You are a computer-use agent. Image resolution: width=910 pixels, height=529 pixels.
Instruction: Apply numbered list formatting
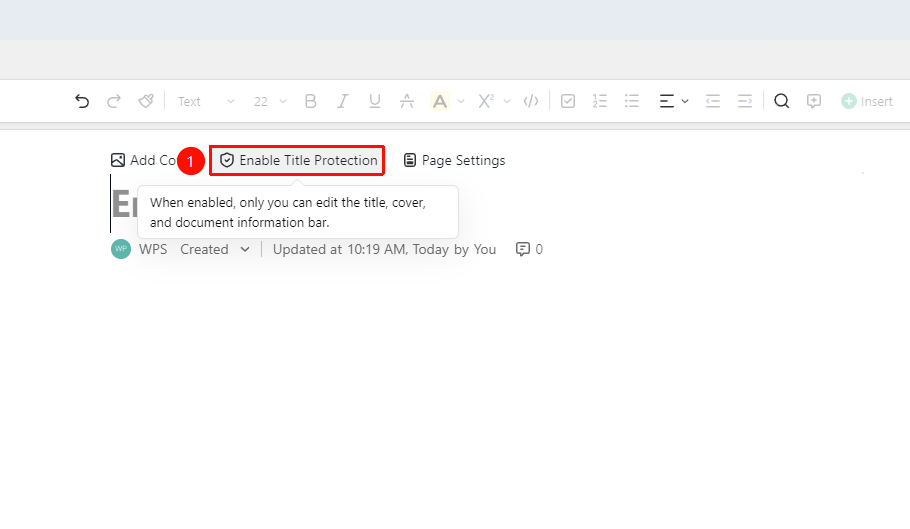[600, 102]
